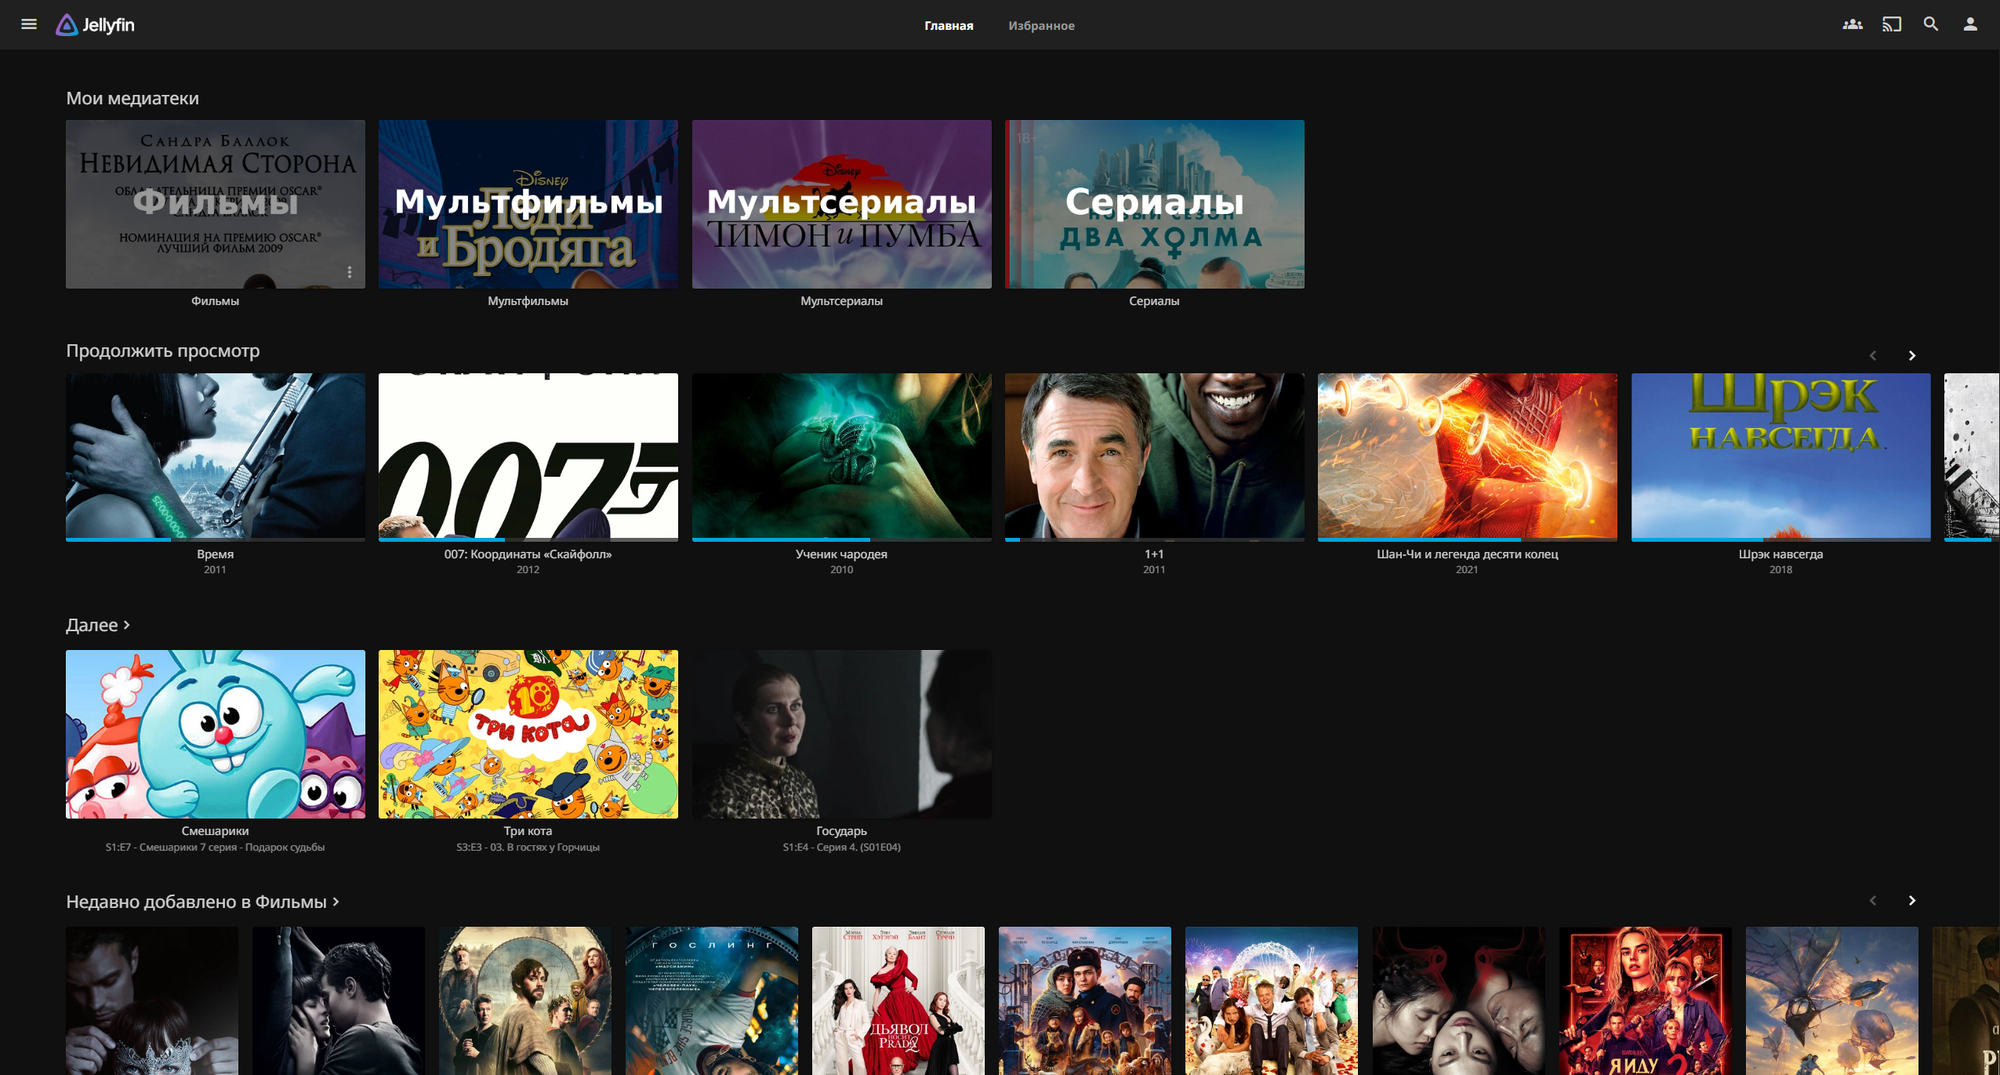Resume the 1+1 movie thumbnail
Image resolution: width=2000 pixels, height=1075 pixels.
[1155, 456]
